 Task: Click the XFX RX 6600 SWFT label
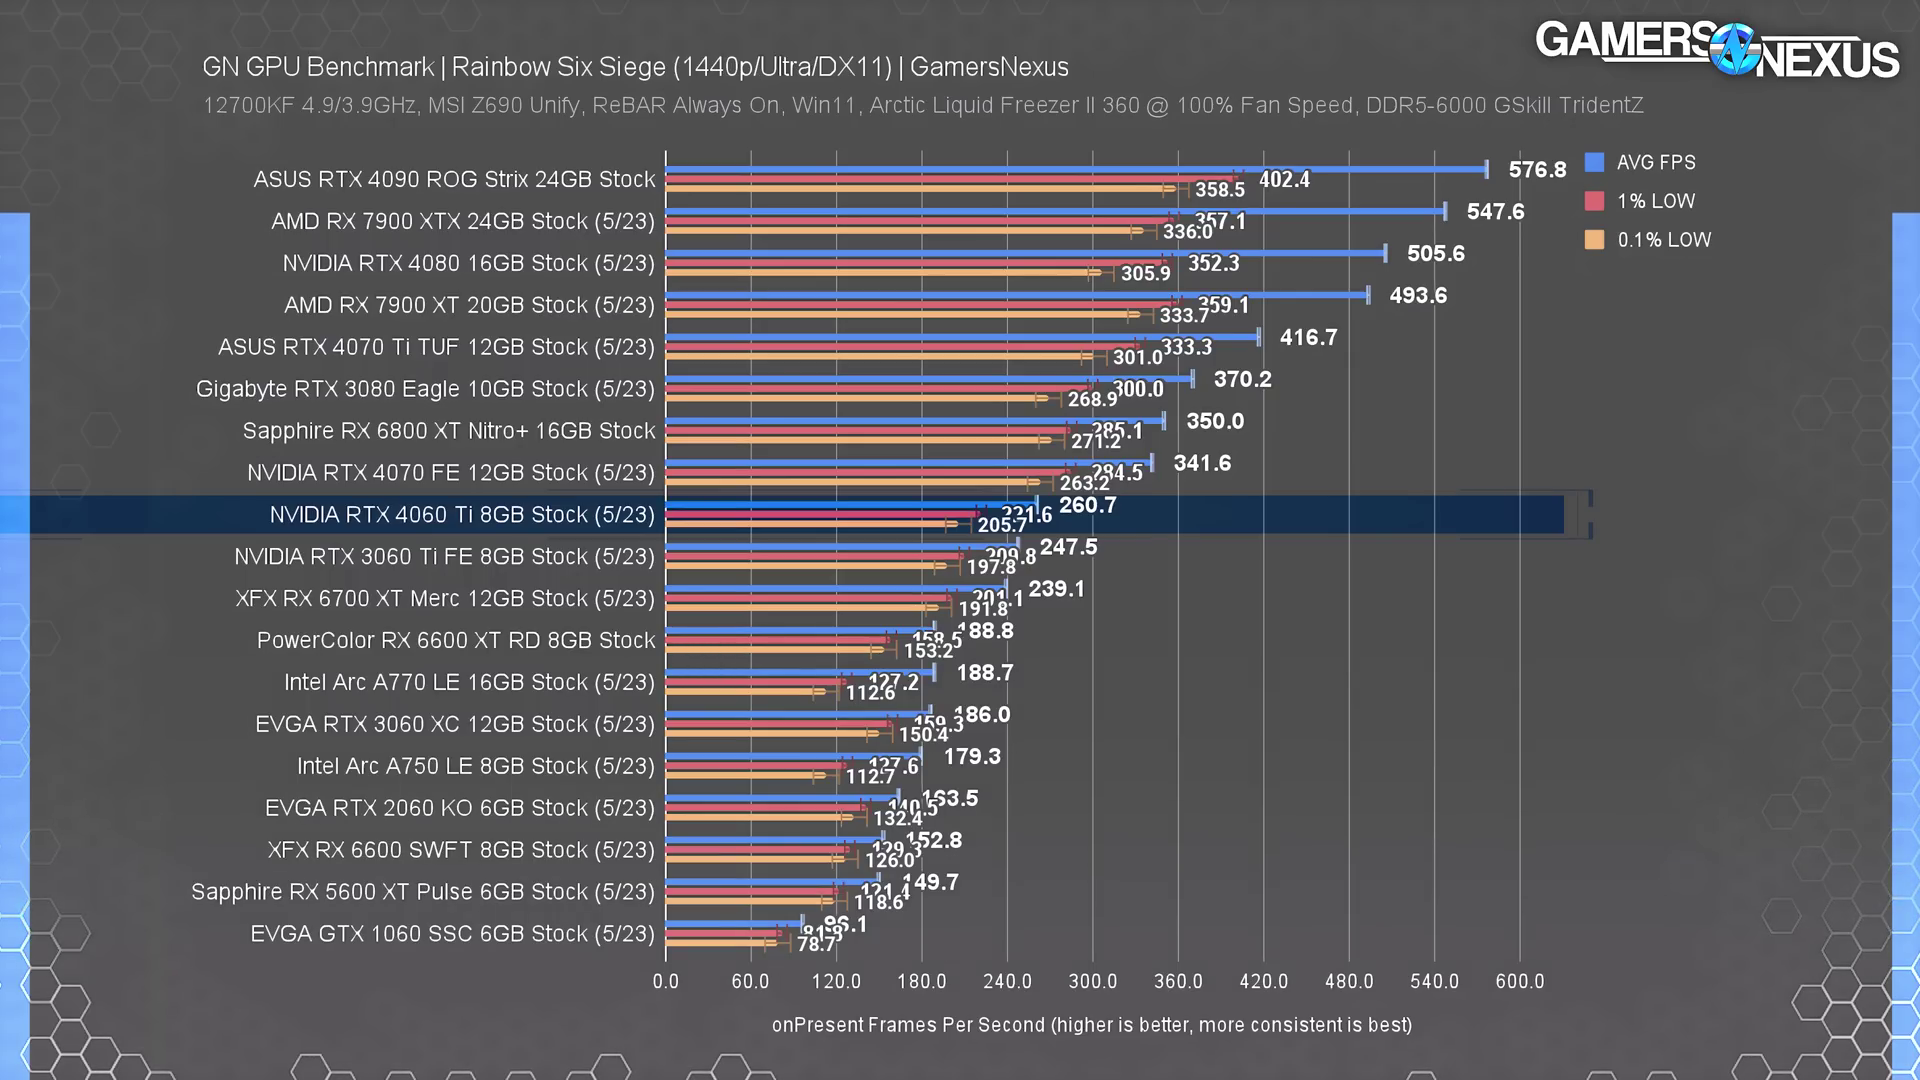tap(461, 850)
